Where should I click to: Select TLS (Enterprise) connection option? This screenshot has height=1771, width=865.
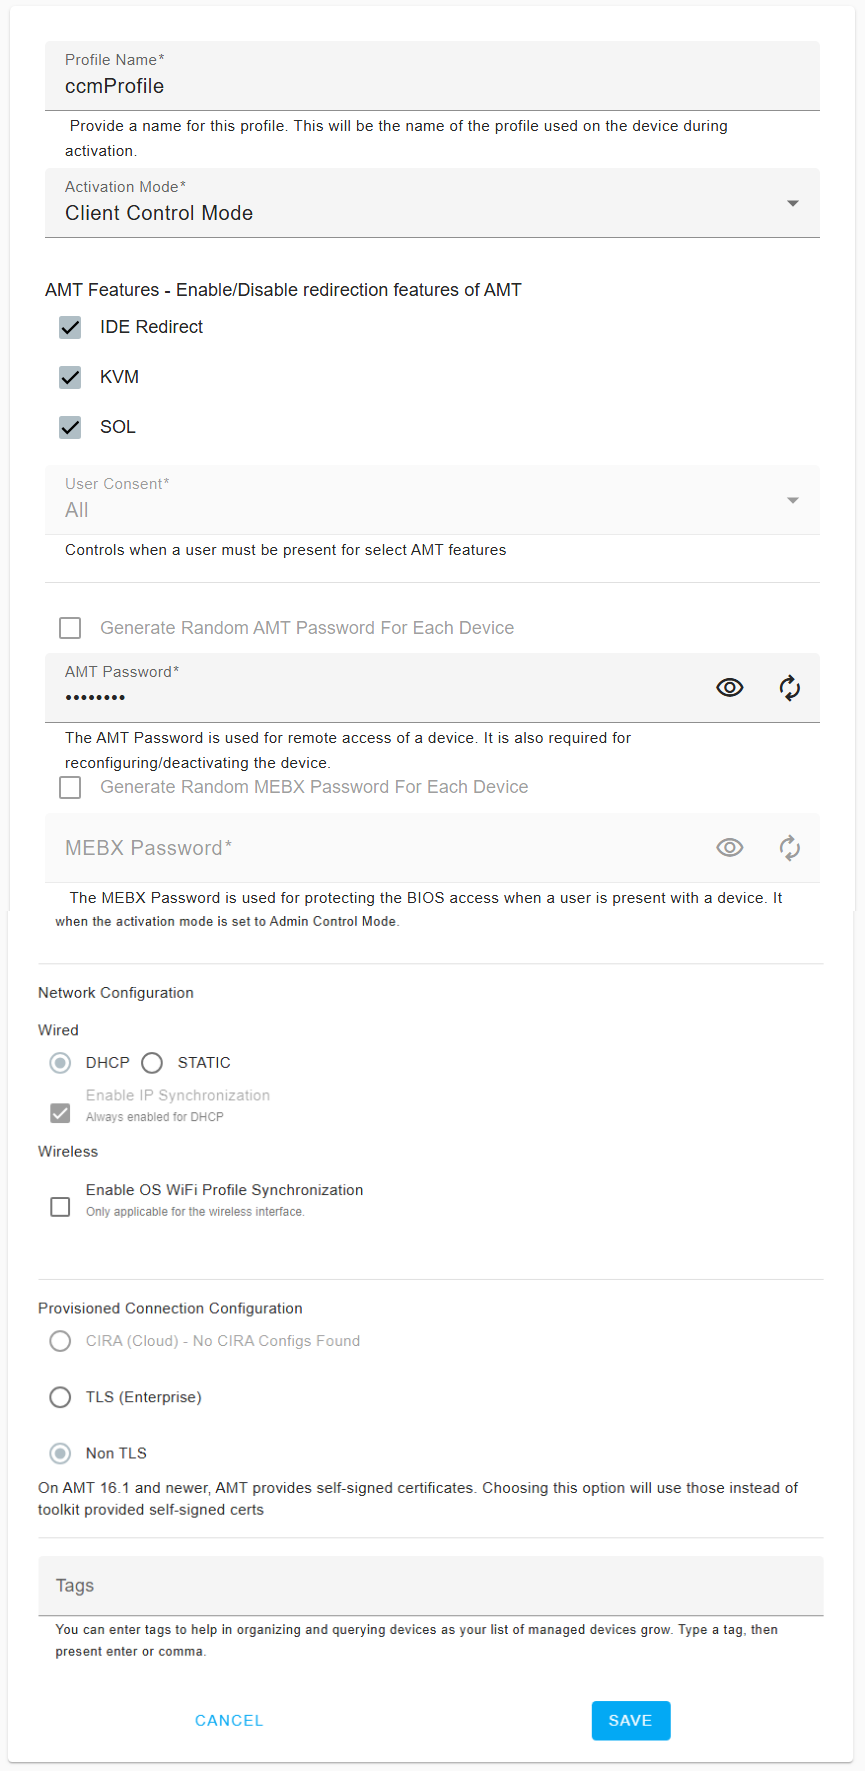coord(60,1397)
